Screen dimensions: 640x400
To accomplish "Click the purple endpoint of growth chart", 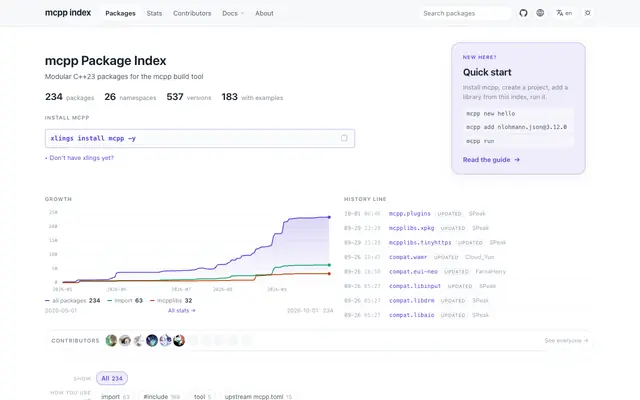I will tap(329, 217).
